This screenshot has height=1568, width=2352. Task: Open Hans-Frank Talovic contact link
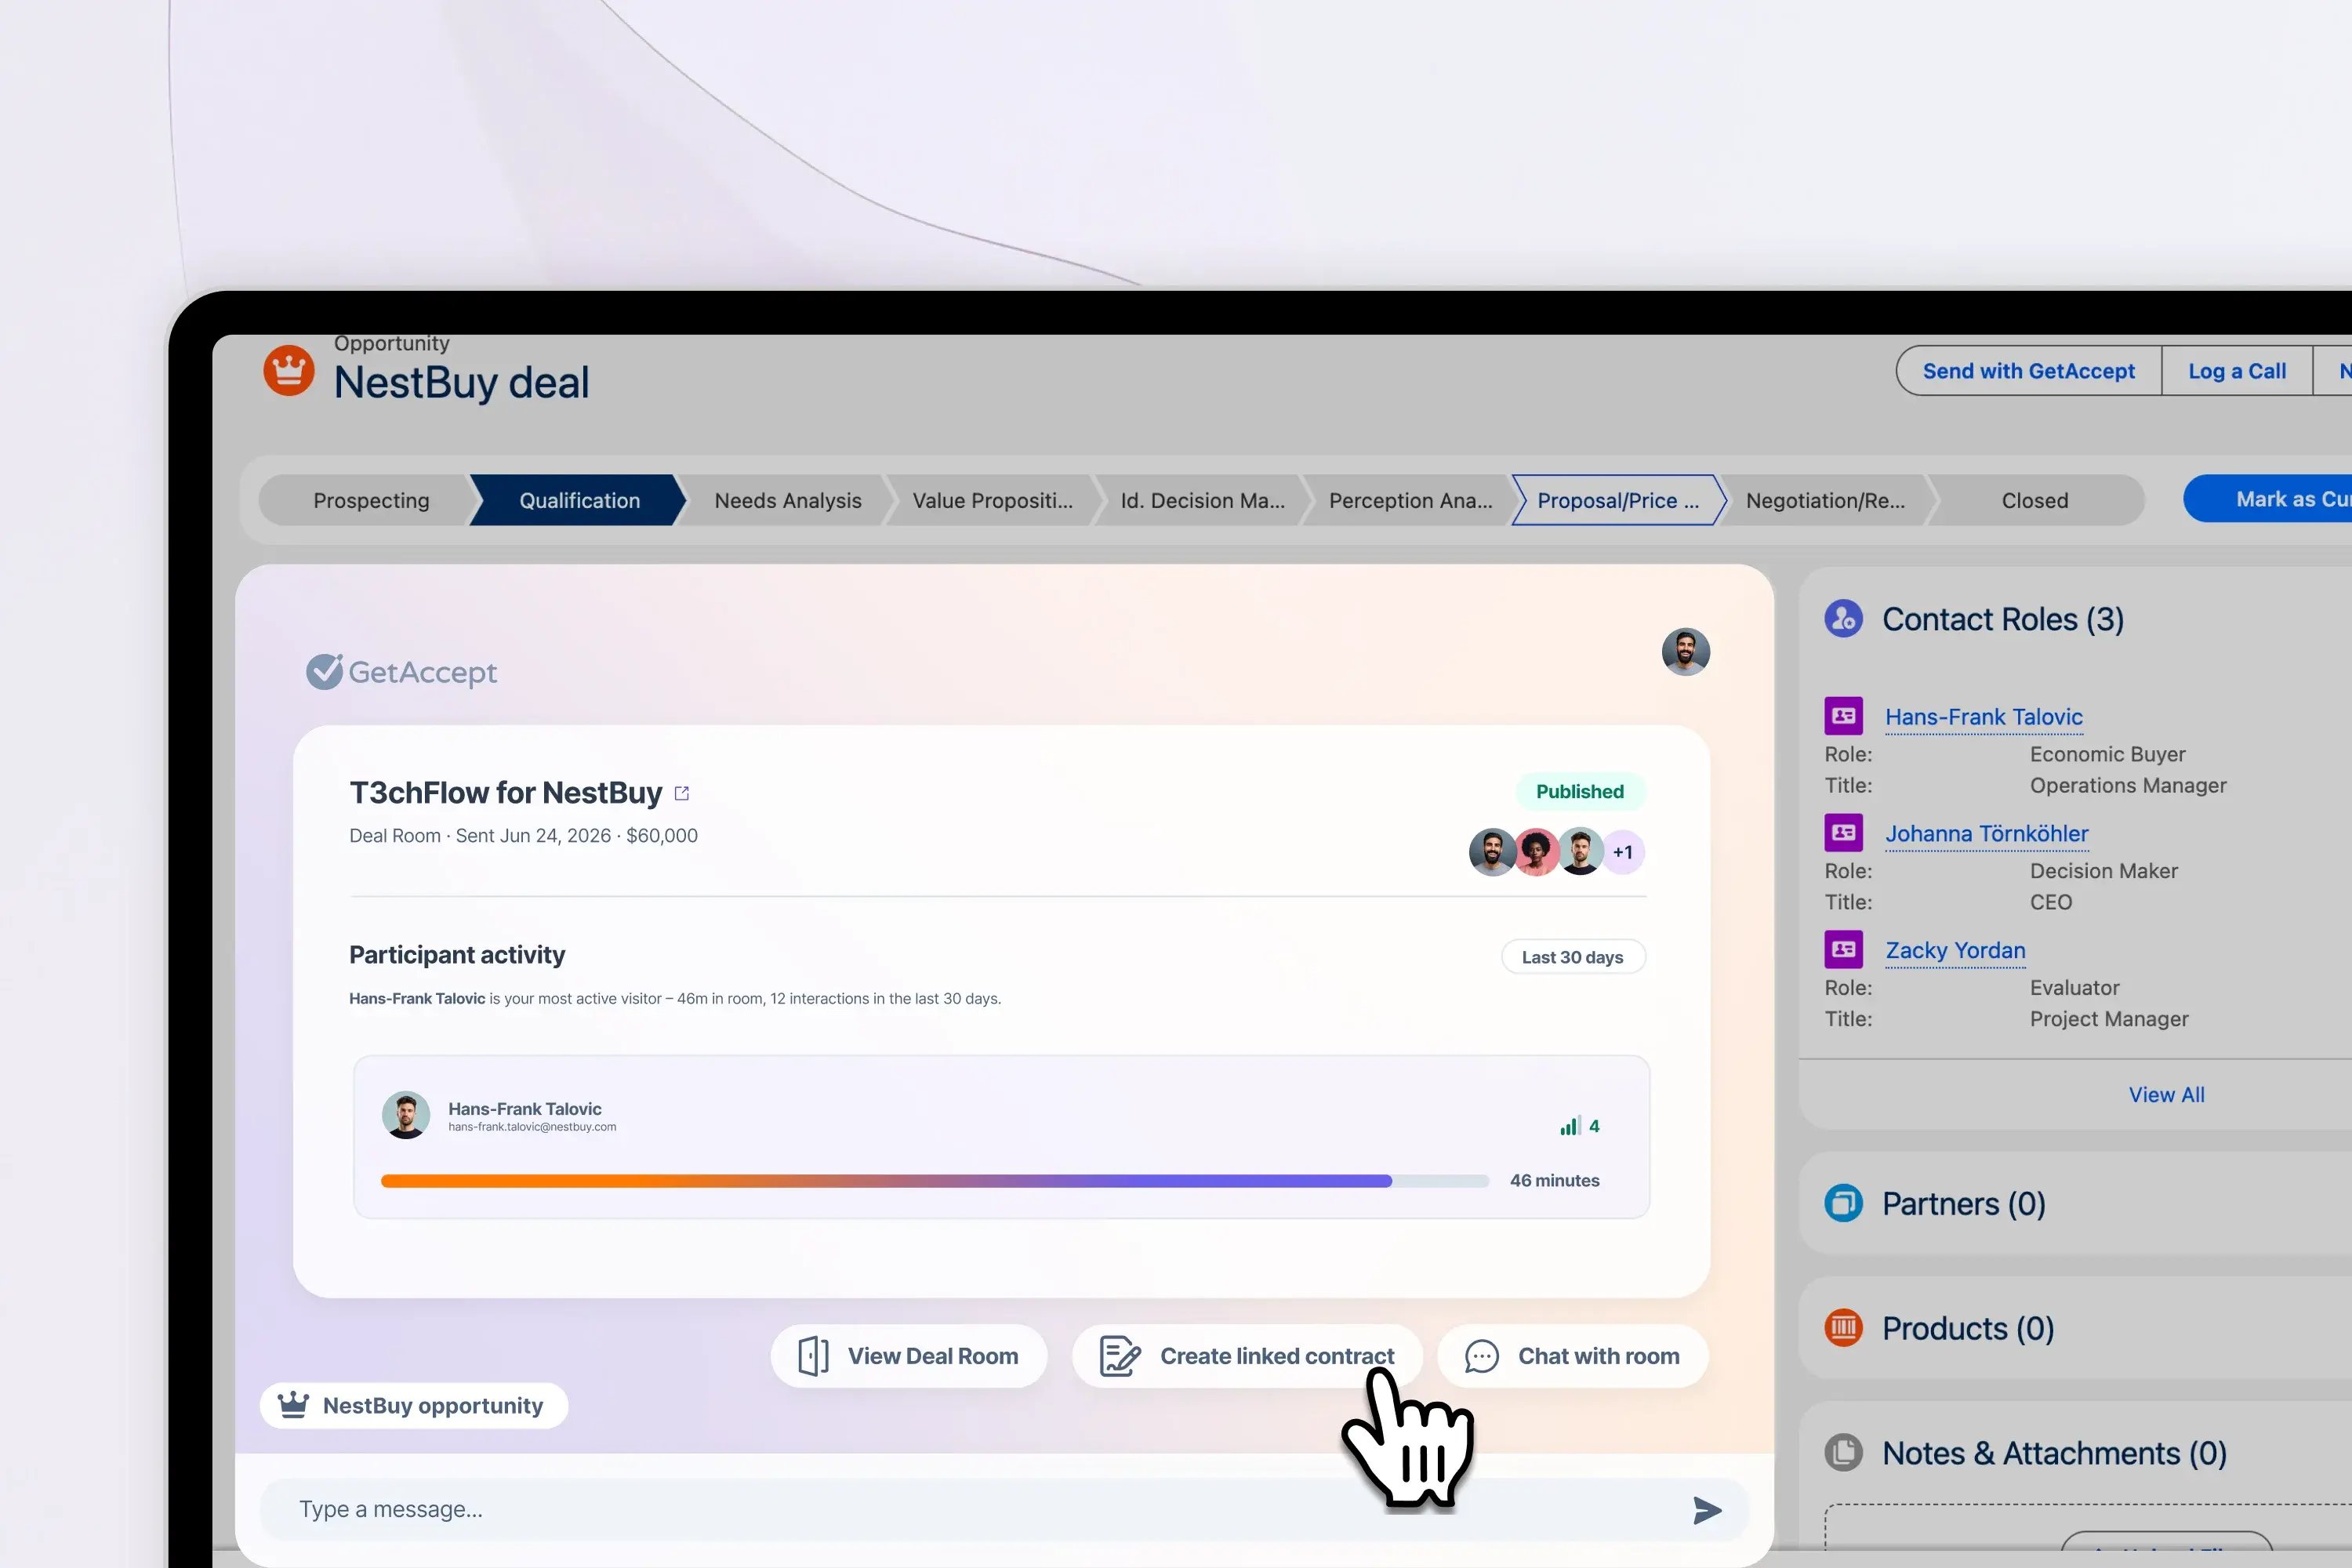pos(1984,717)
